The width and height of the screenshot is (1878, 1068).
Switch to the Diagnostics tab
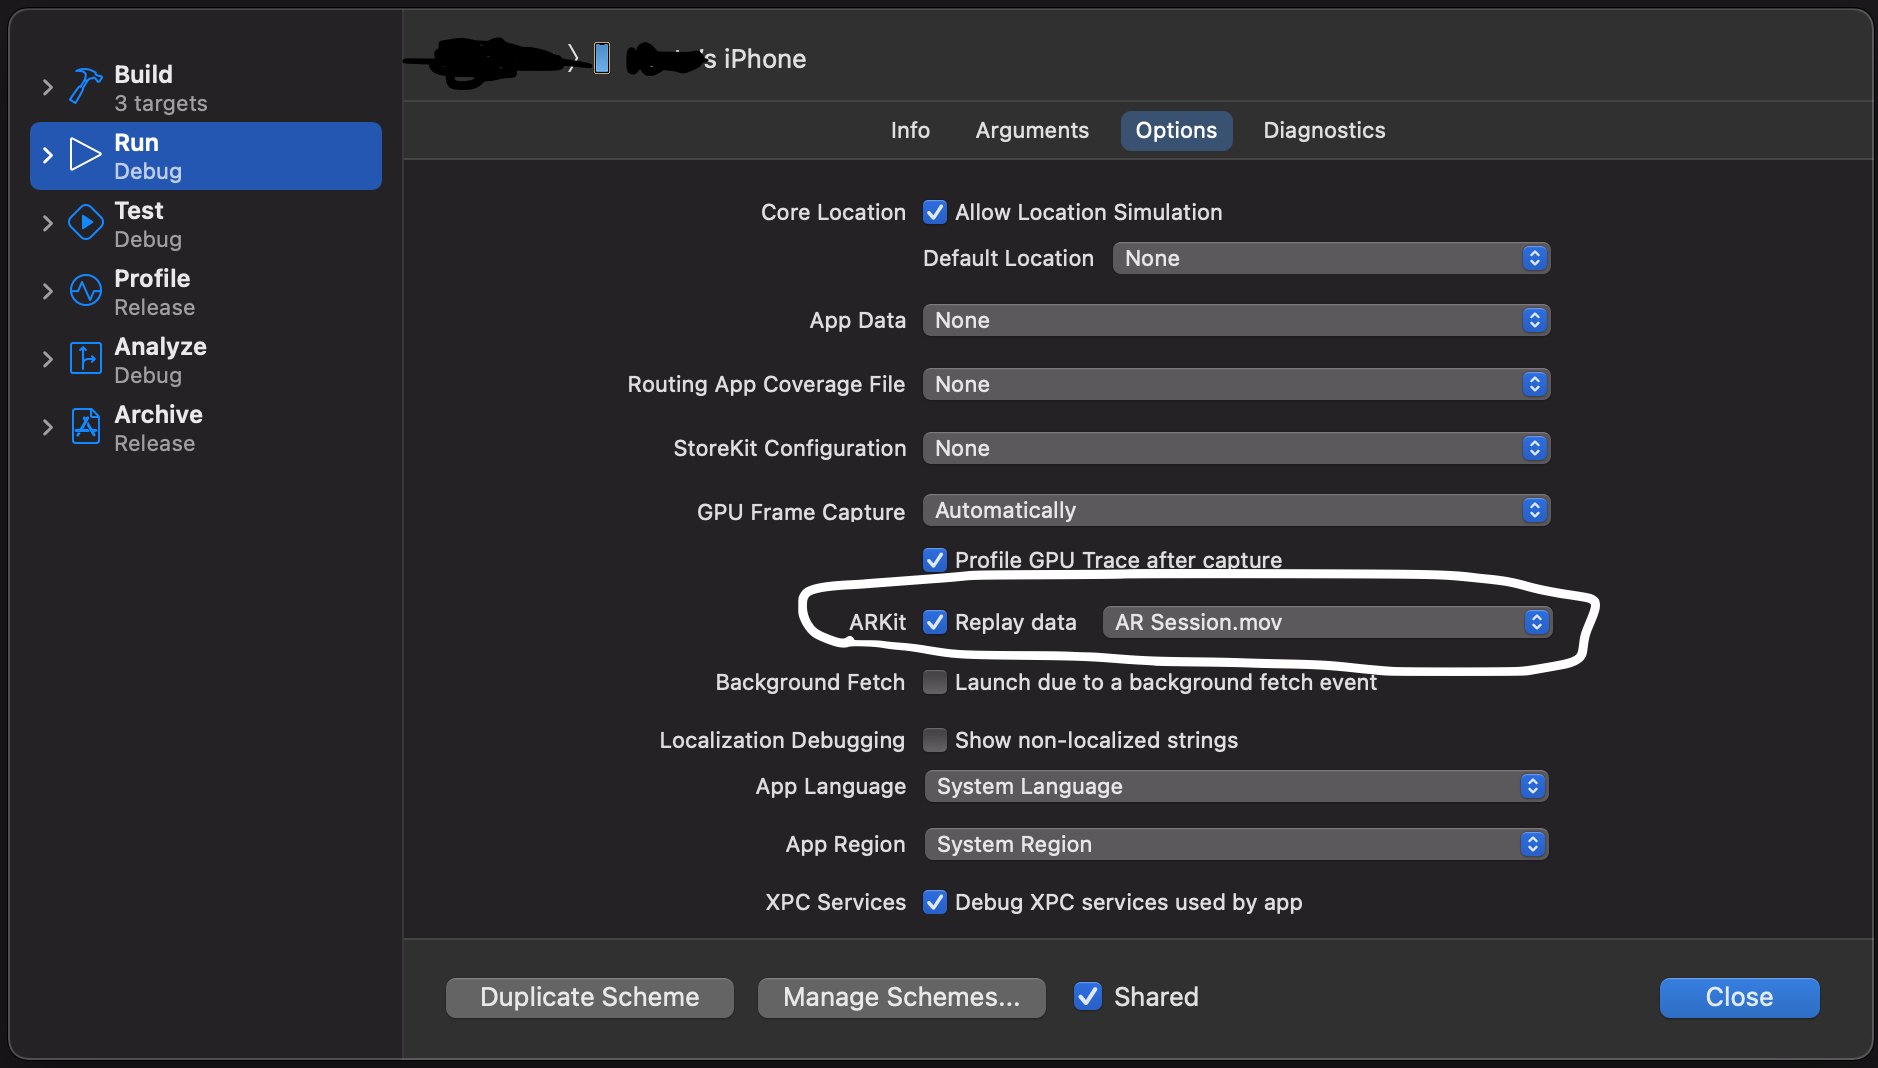tap(1324, 130)
